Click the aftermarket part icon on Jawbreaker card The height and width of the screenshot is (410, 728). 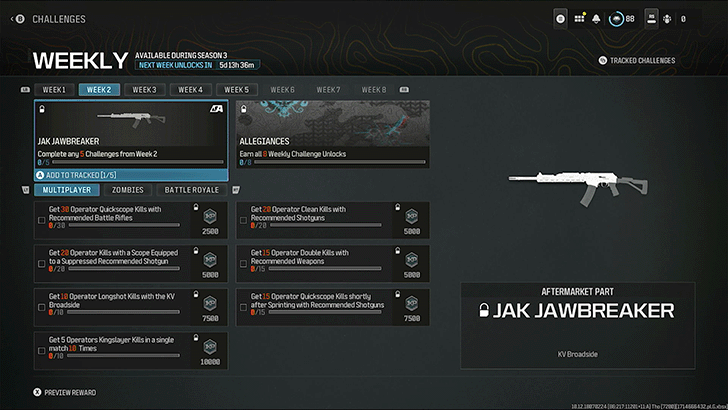pos(216,109)
